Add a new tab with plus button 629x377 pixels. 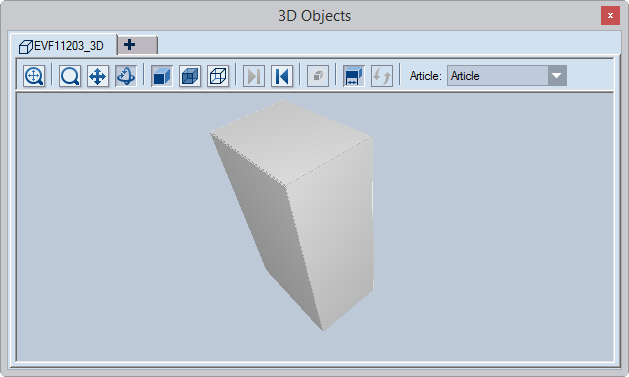[138, 45]
